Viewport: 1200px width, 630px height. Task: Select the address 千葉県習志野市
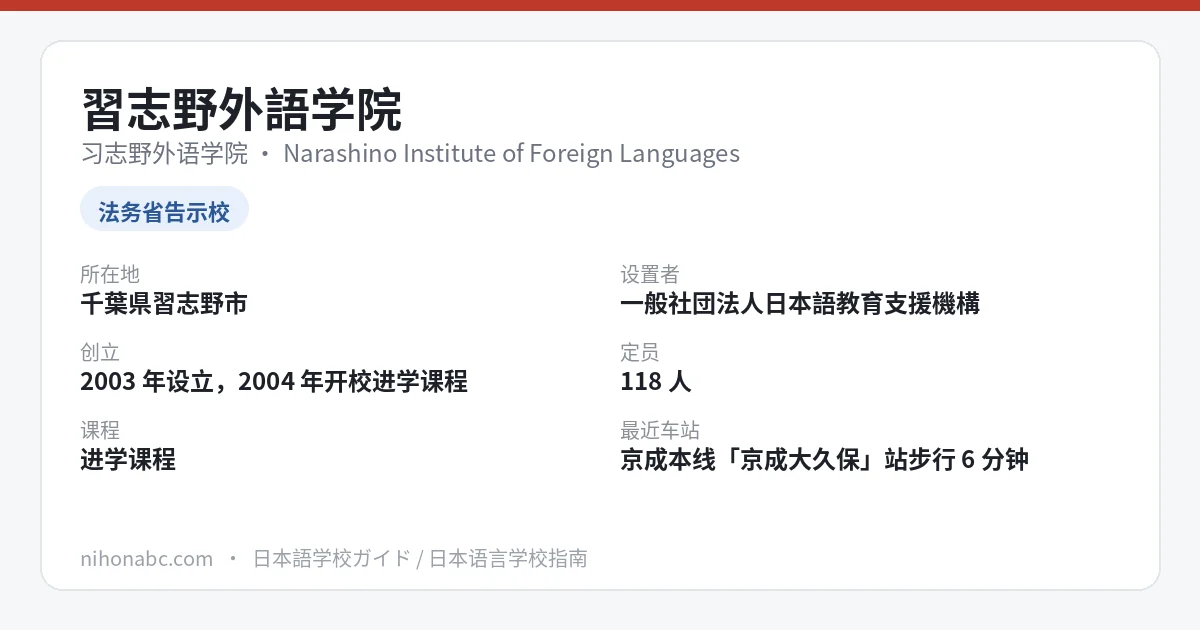click(164, 303)
